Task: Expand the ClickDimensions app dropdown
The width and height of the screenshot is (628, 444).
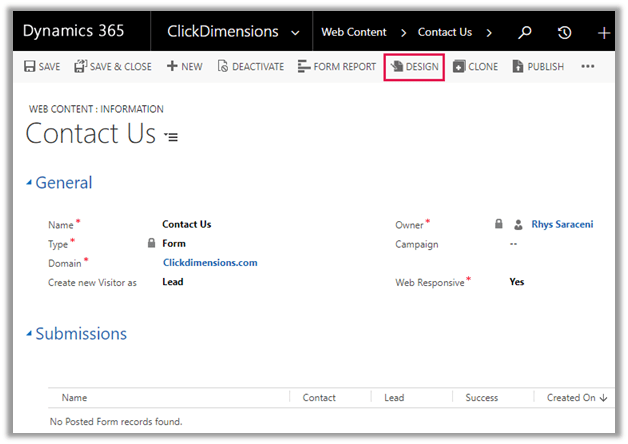Action: 294,32
